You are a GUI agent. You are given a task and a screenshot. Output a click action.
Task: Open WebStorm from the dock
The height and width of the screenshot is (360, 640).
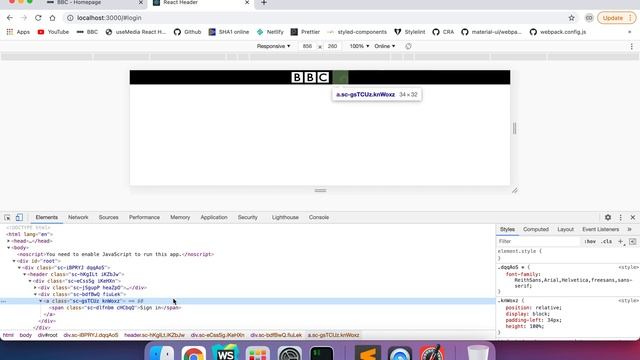225,353
